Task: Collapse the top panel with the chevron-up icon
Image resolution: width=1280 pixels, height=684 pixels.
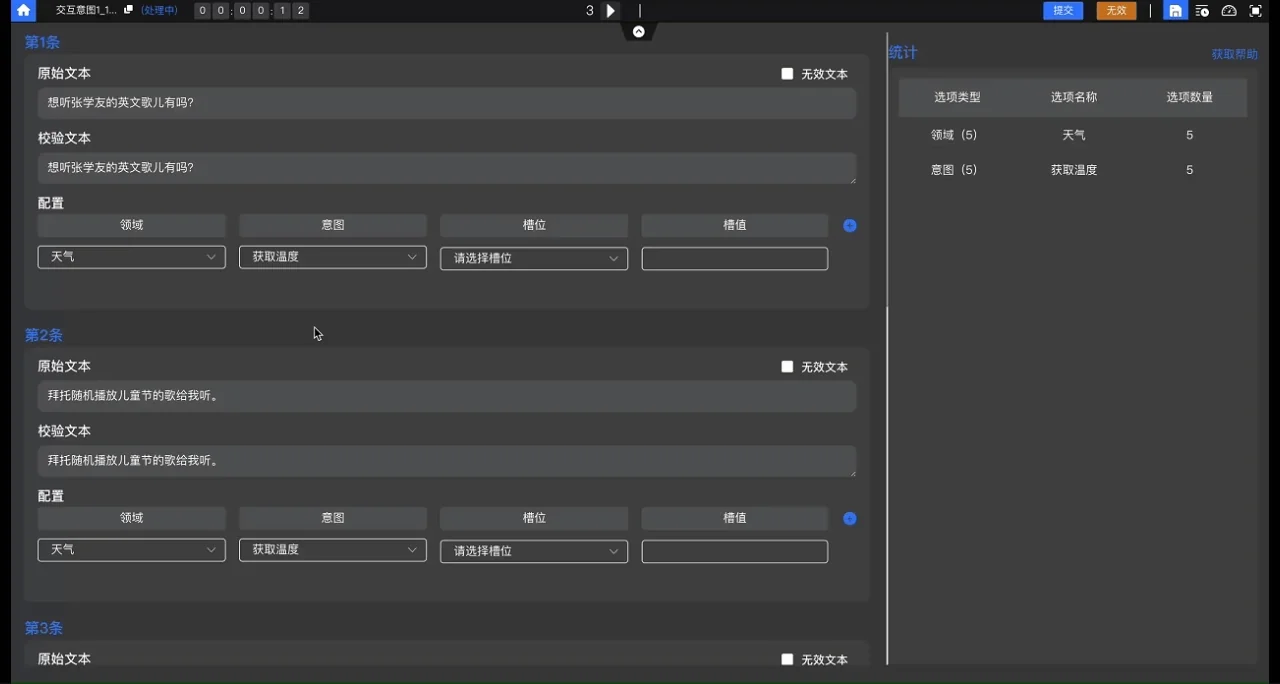Action: pos(639,32)
